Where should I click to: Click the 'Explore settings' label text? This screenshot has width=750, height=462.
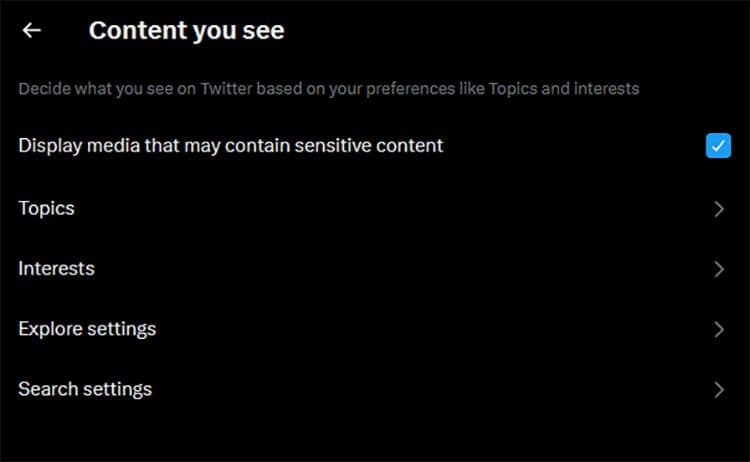(x=87, y=329)
